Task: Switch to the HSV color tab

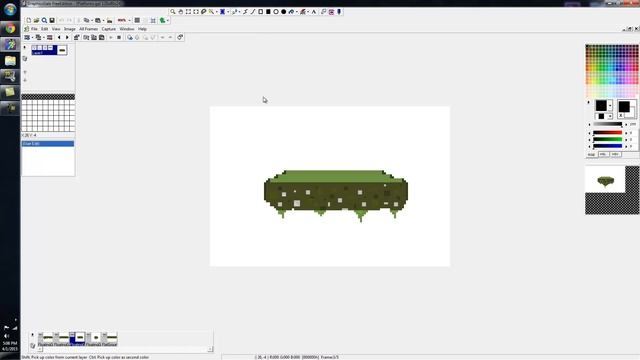Action: 616,154
